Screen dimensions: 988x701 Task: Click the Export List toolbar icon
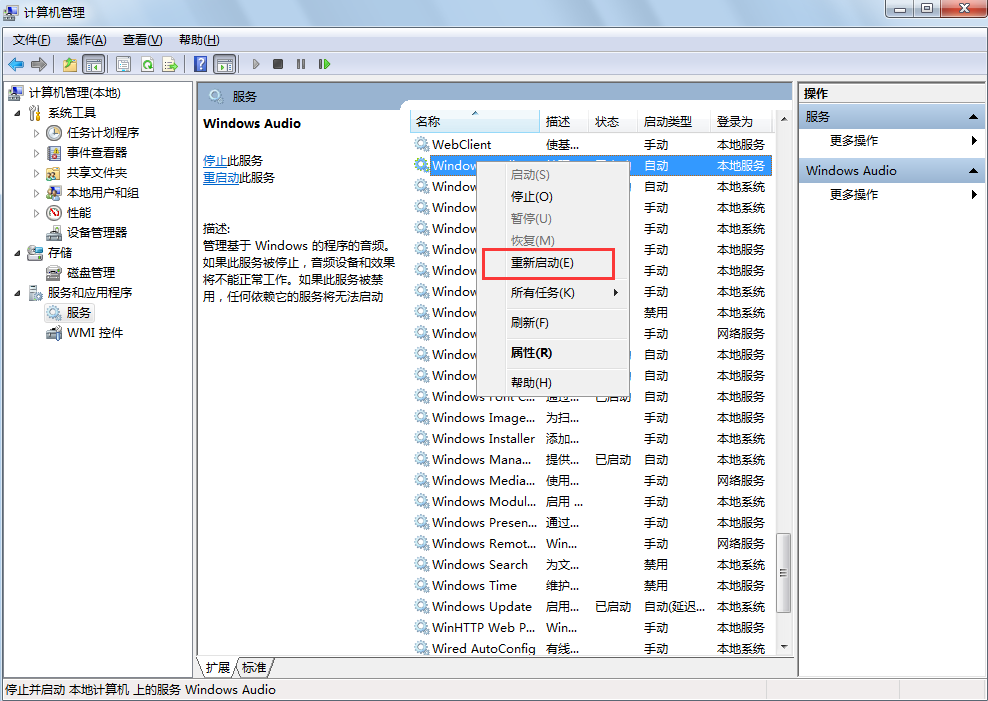(170, 64)
